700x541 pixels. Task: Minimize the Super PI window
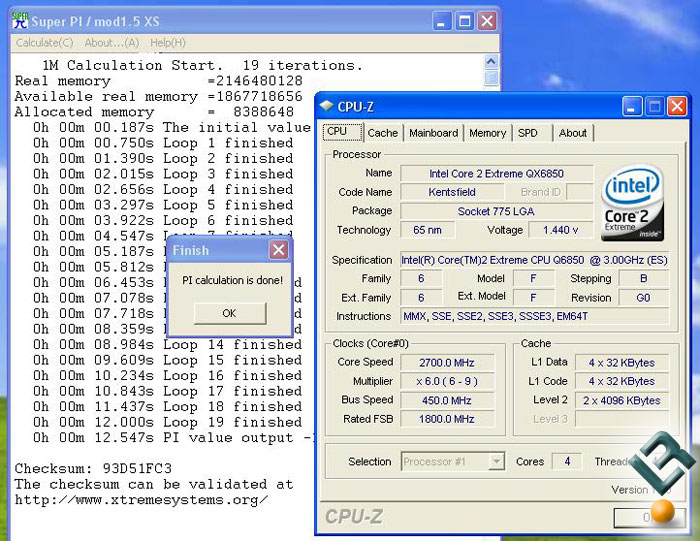(442, 21)
